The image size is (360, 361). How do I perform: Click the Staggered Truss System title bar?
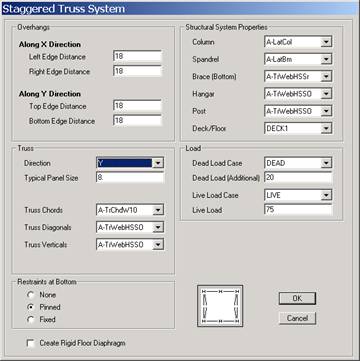(x=180, y=9)
